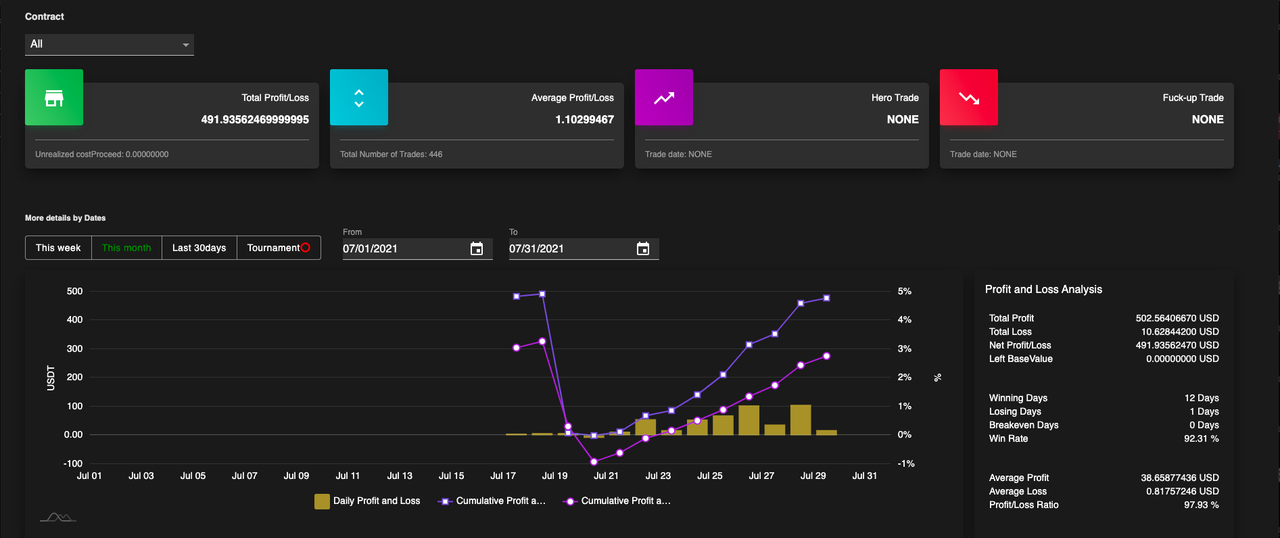Click the Total Profit/Loss value 491.93562469999995

255,119
